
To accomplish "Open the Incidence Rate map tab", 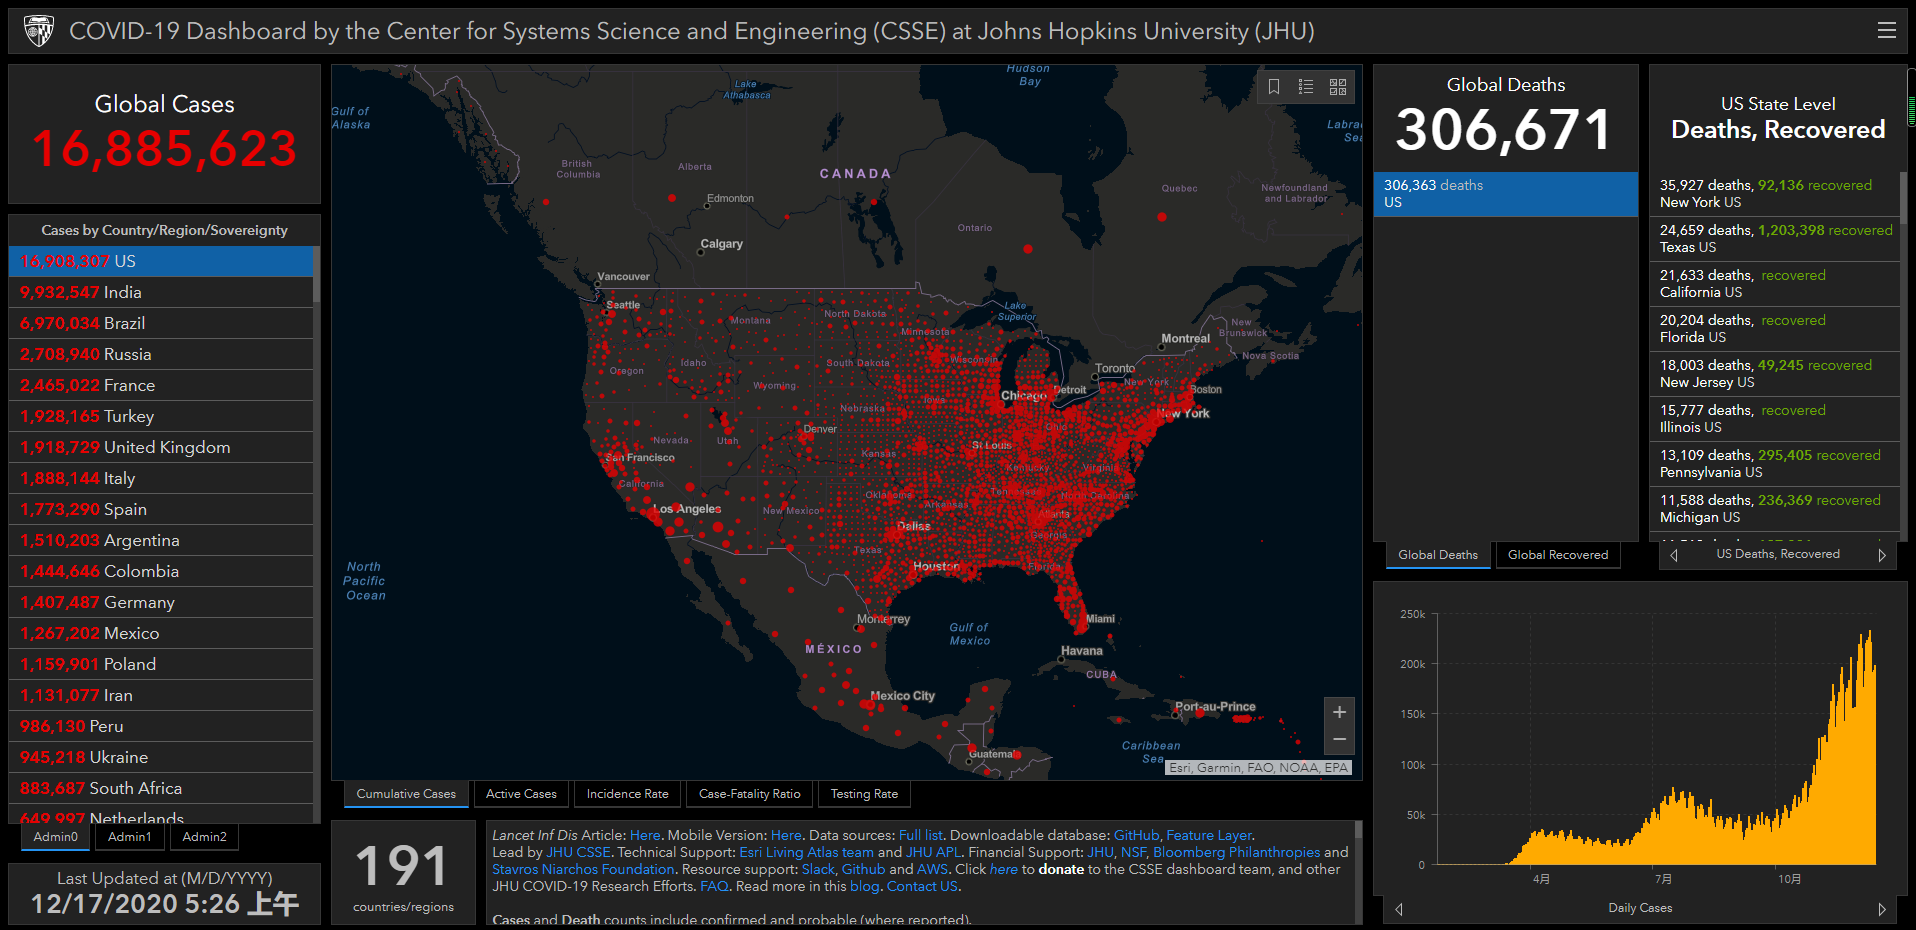I will [628, 794].
